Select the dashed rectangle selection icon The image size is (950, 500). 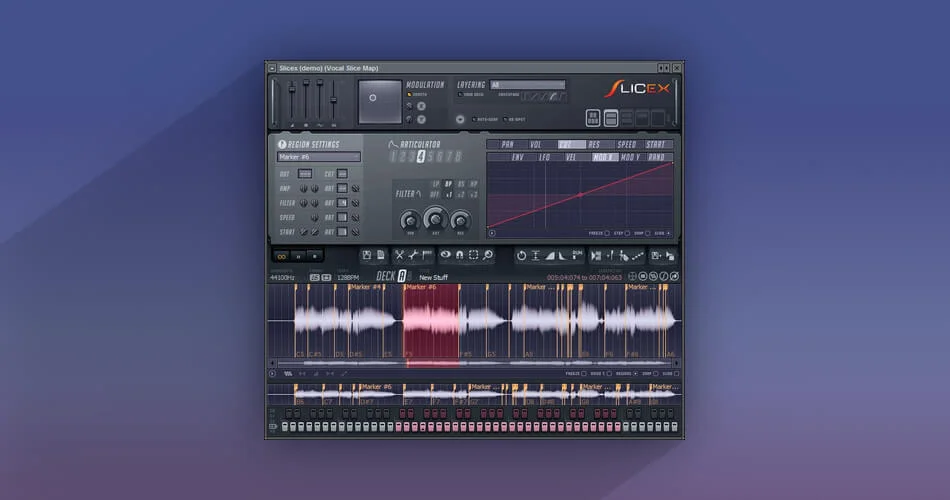[473, 255]
